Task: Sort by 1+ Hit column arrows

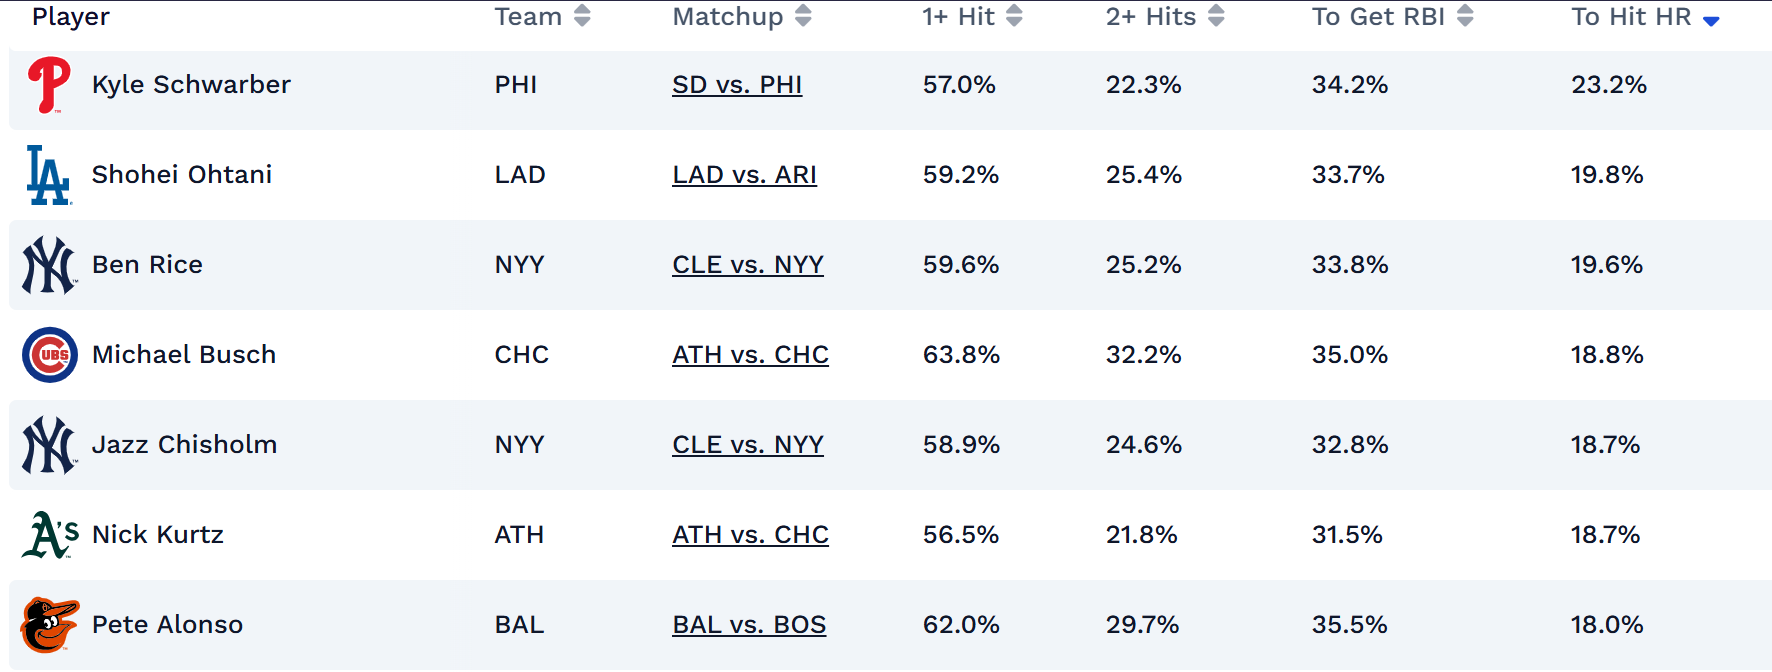Action: click(1014, 16)
